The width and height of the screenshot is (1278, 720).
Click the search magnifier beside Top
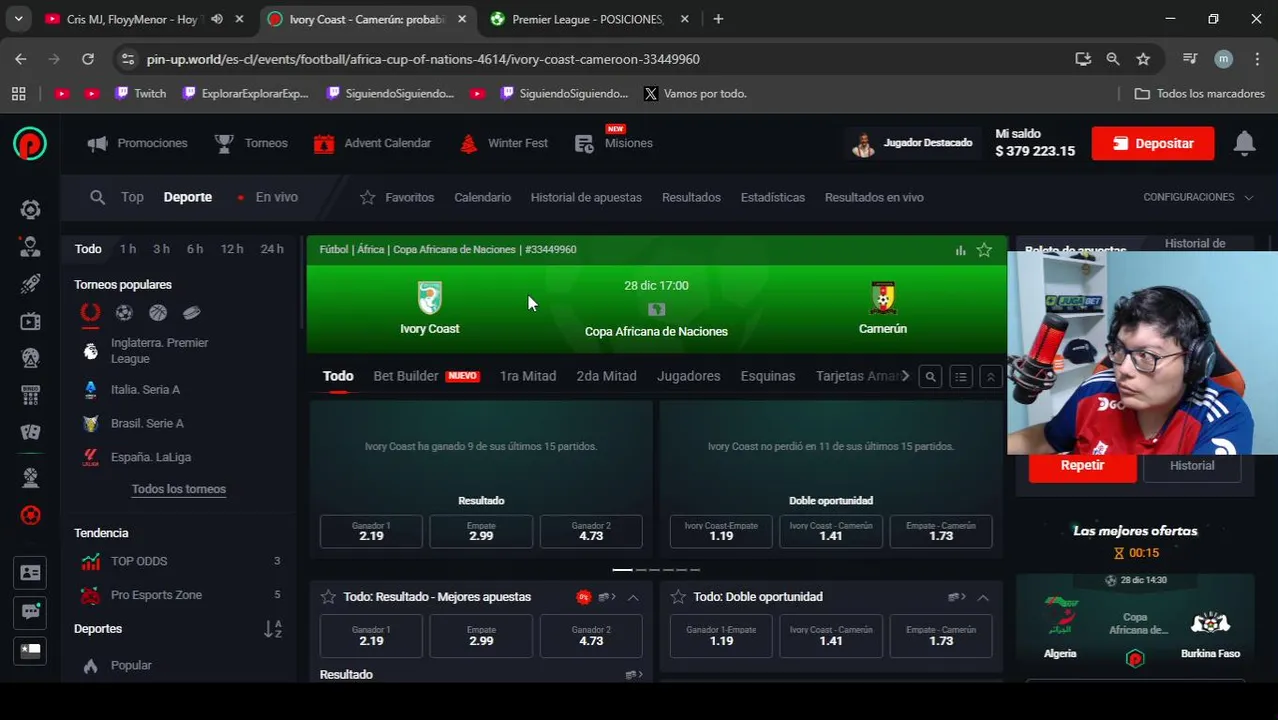tap(97, 197)
